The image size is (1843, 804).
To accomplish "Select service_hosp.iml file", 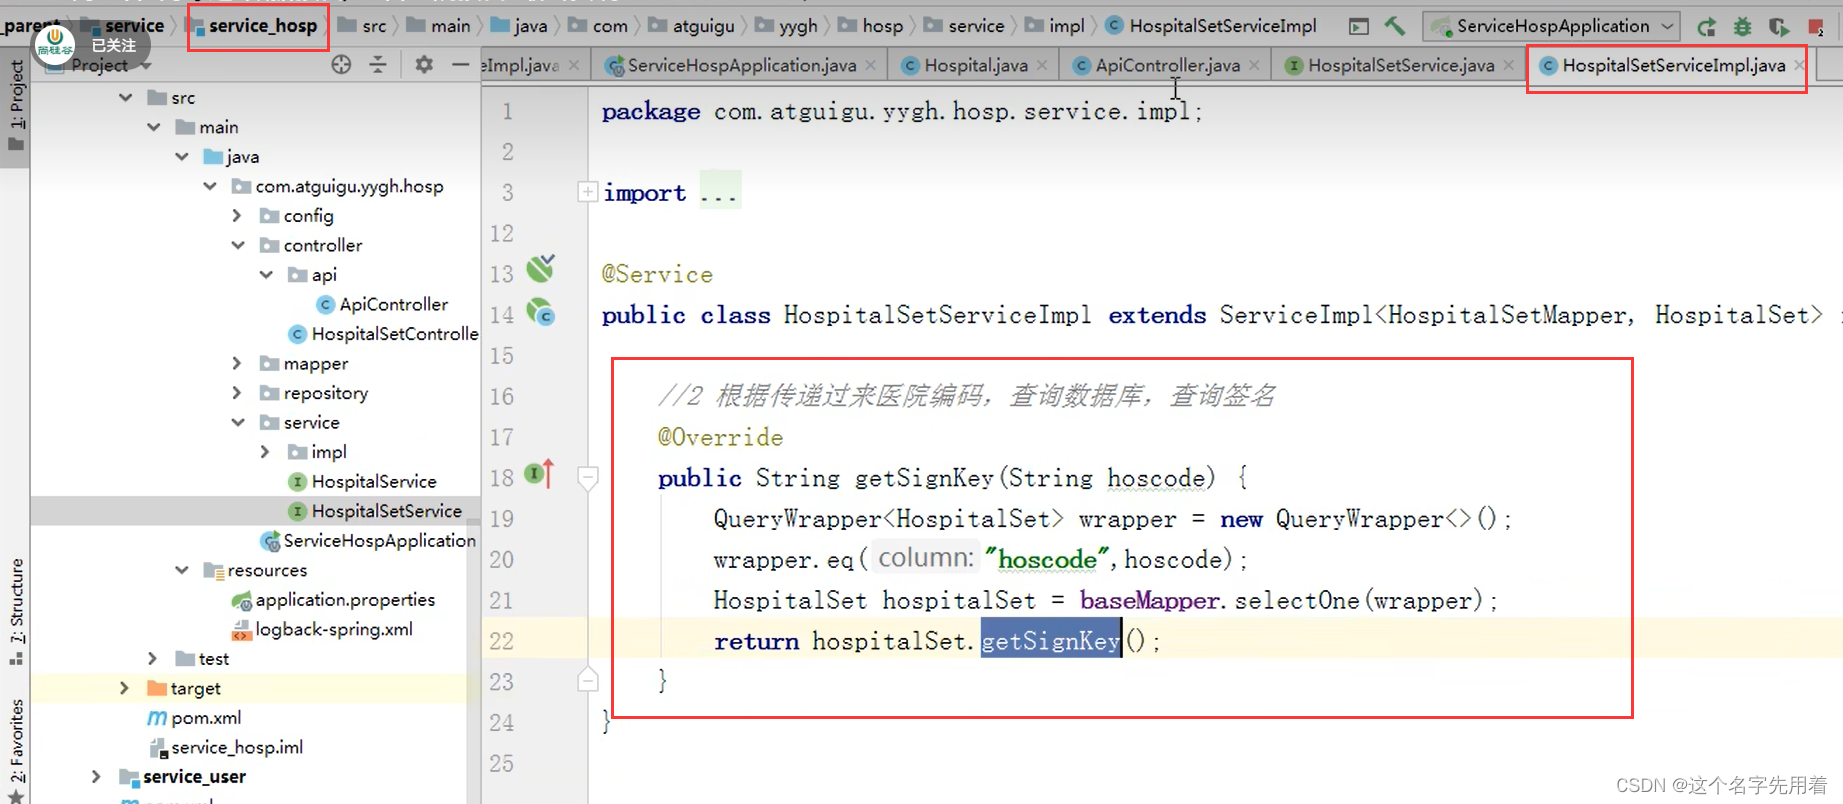I will pos(236,747).
